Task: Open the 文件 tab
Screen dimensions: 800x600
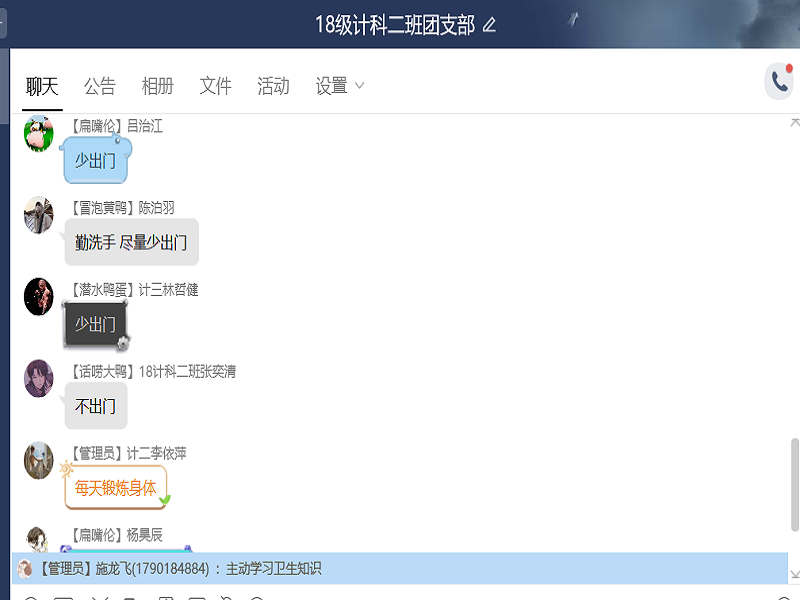Action: 215,86
